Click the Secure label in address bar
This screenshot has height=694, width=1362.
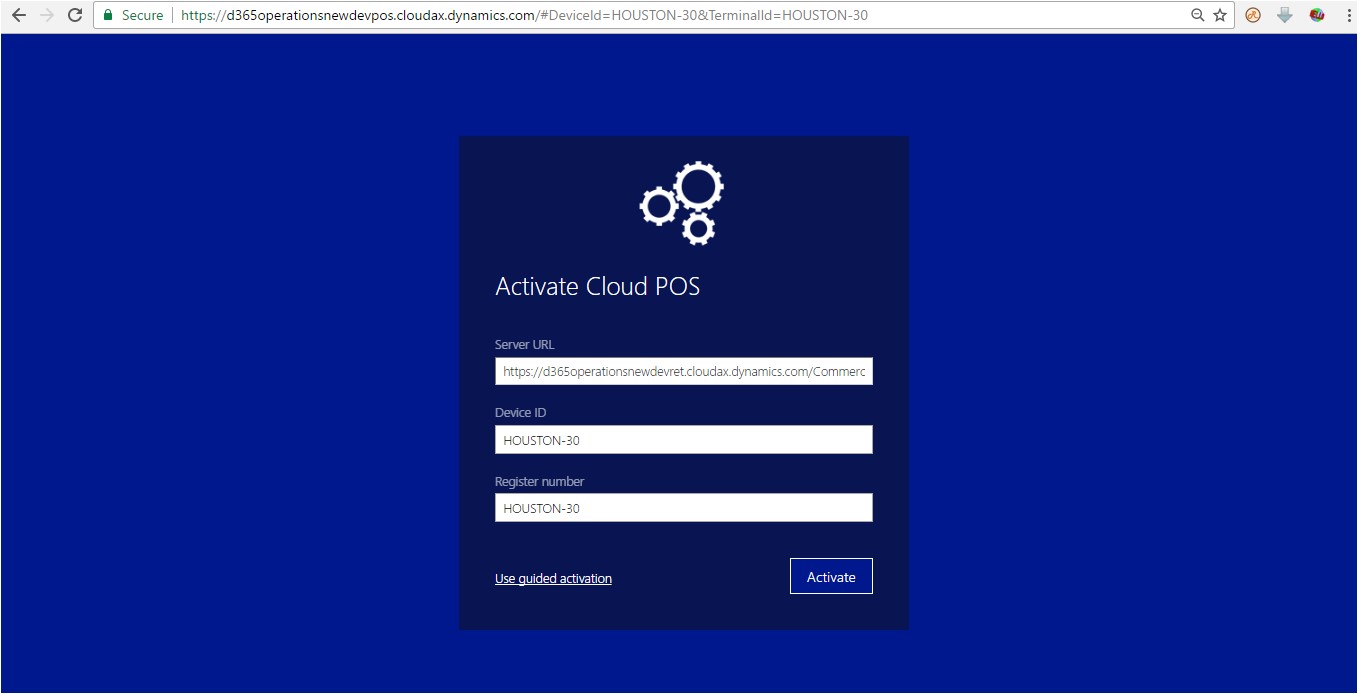click(142, 16)
